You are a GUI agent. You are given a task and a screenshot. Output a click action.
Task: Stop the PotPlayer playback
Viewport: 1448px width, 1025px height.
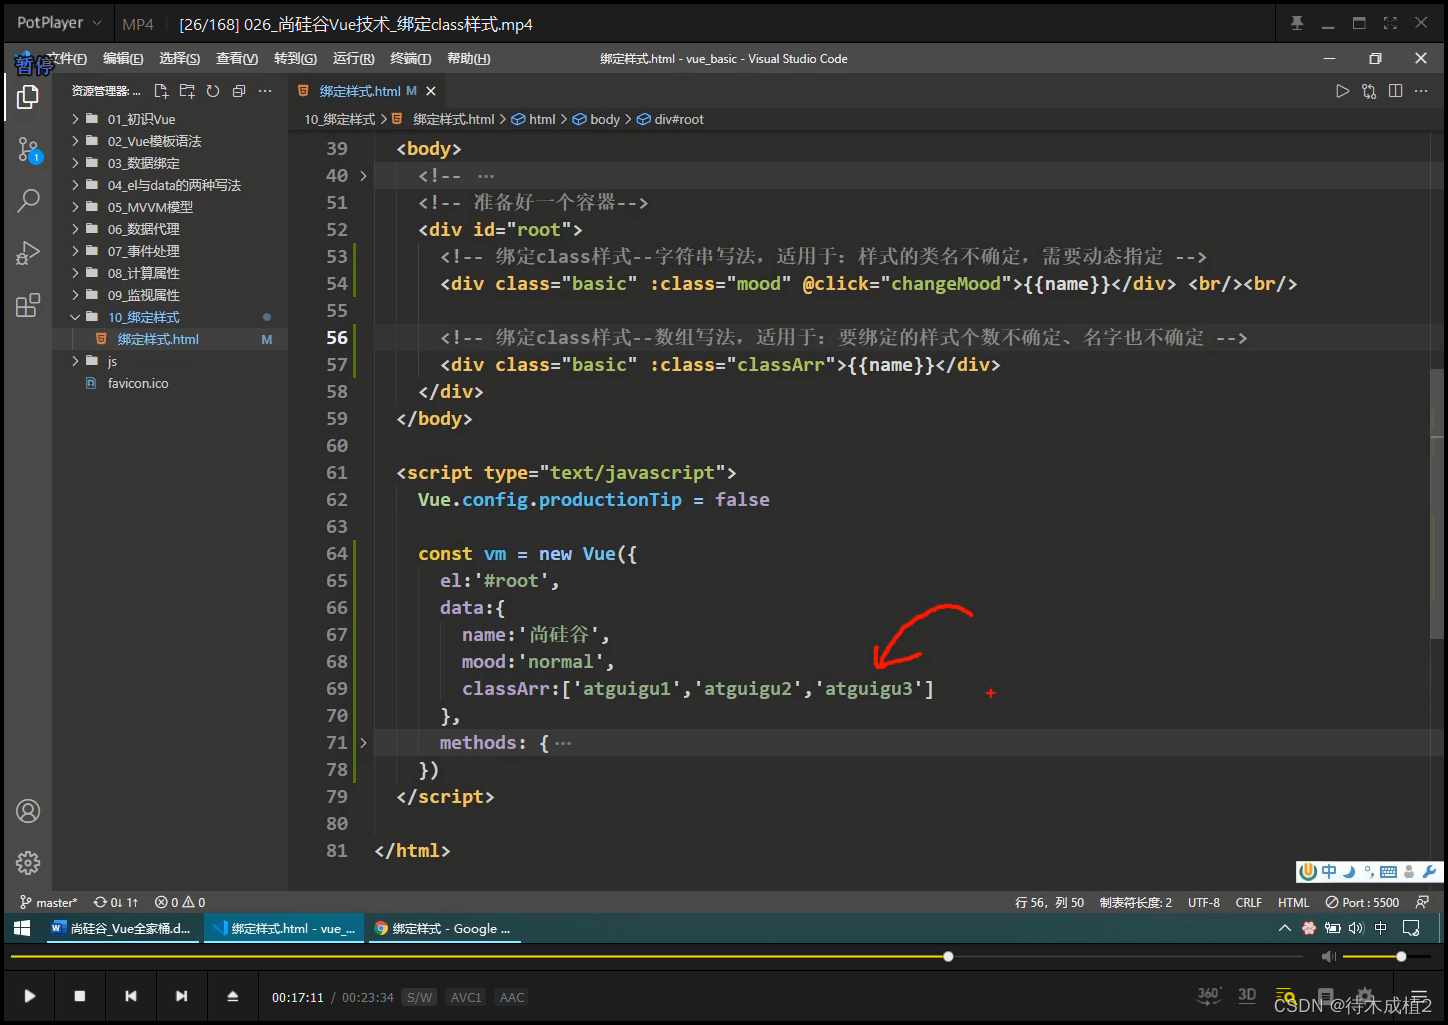tap(80, 996)
